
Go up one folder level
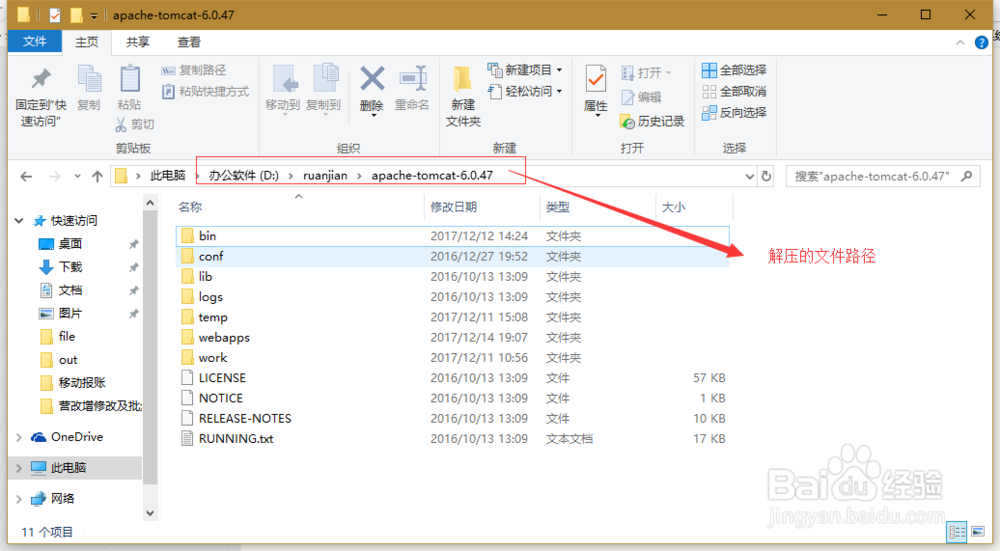click(x=97, y=176)
